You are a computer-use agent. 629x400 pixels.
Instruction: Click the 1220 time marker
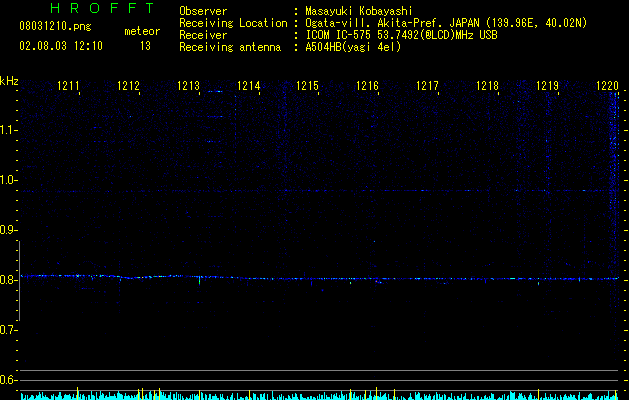[x=608, y=85]
